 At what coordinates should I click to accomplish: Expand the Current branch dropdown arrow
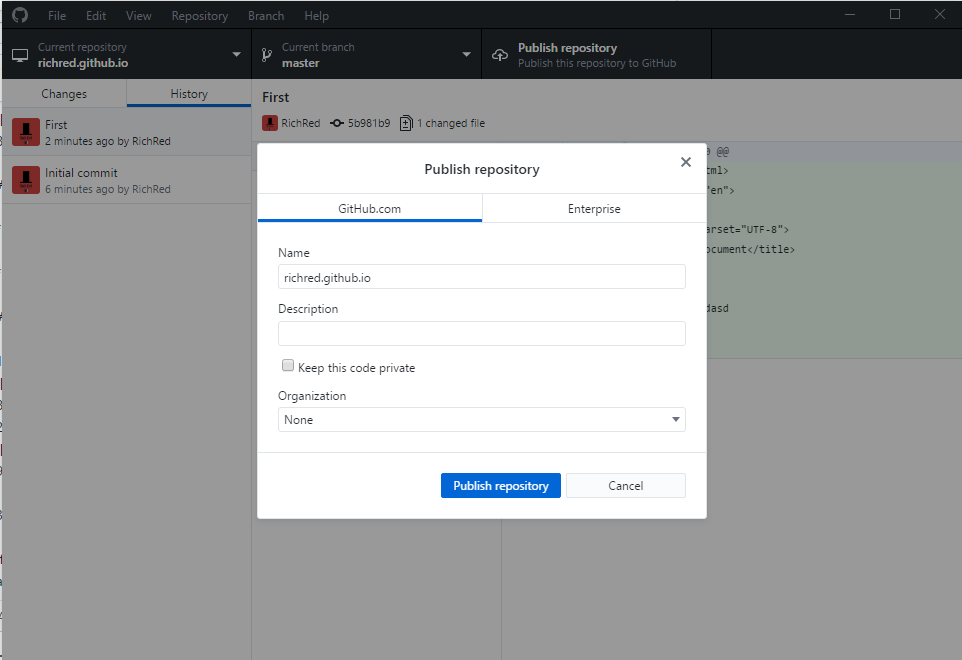click(x=466, y=55)
